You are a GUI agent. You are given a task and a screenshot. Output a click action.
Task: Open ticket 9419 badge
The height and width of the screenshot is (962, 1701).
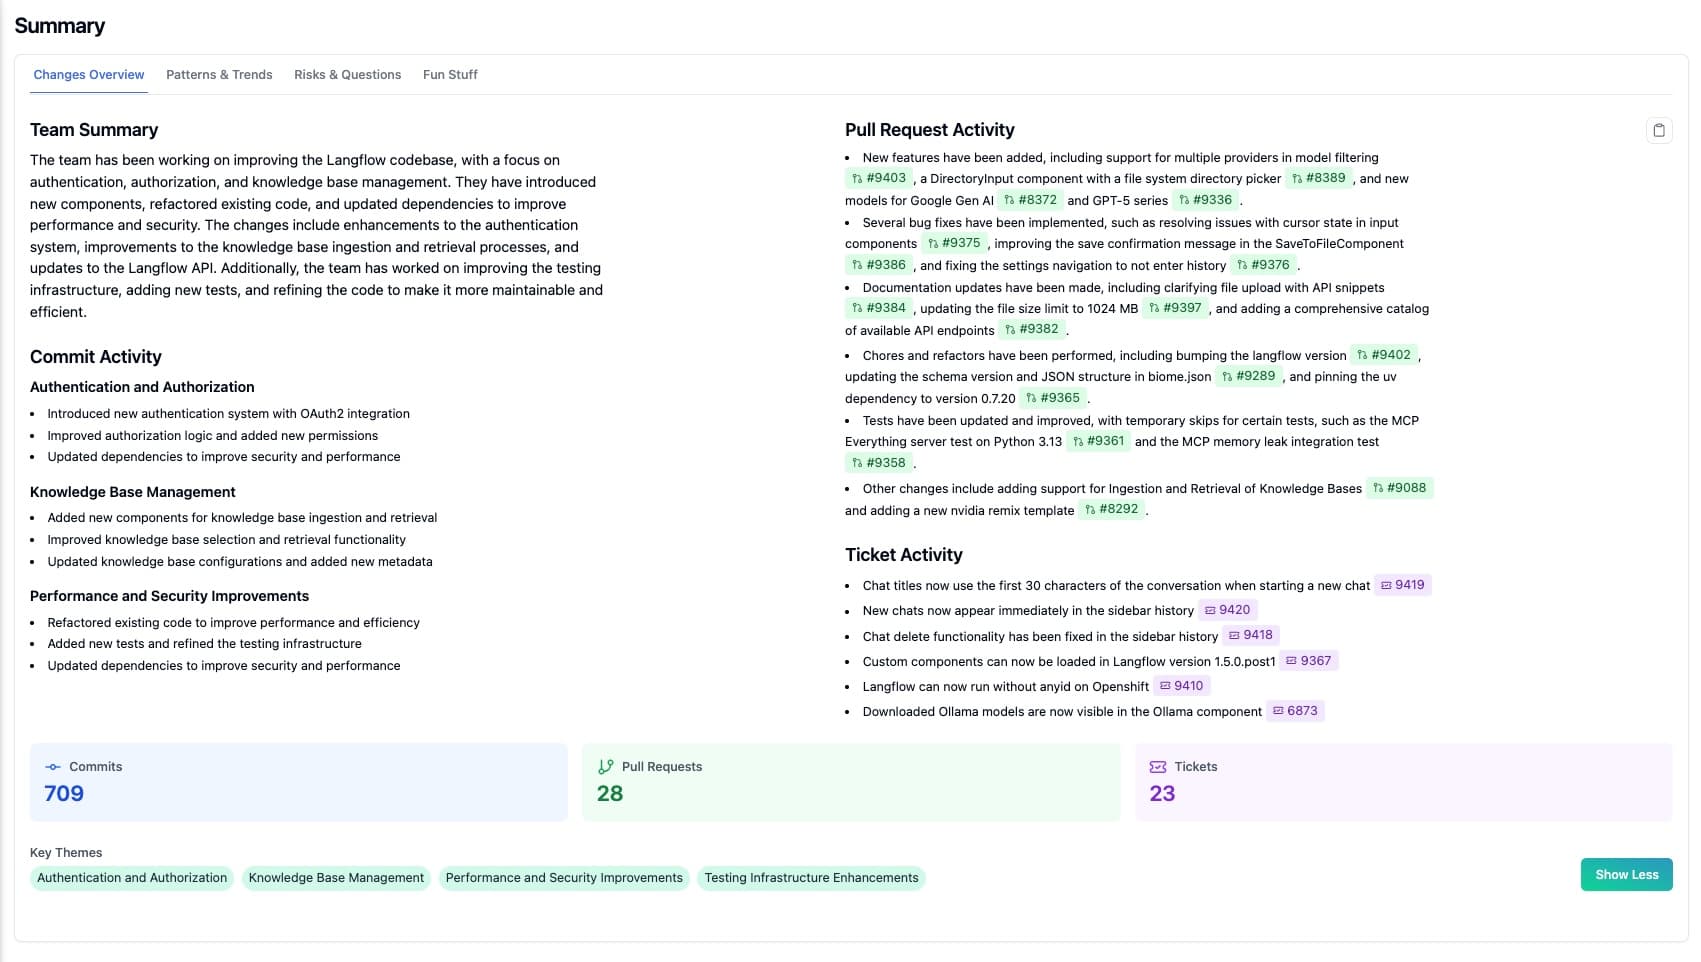pyautogui.click(x=1402, y=585)
